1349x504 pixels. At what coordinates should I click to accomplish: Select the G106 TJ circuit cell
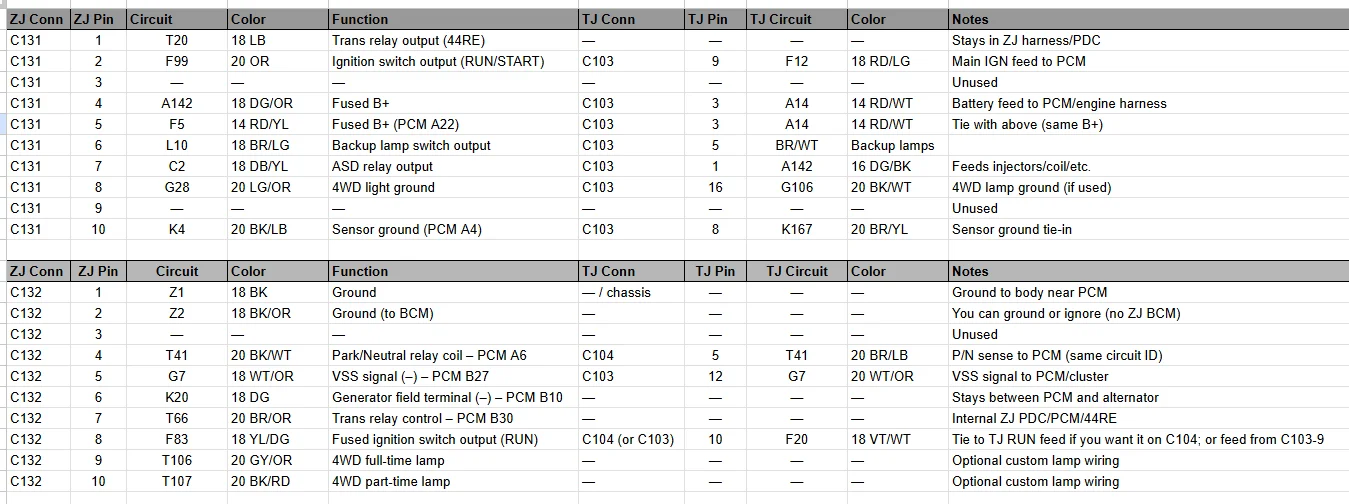(x=796, y=187)
